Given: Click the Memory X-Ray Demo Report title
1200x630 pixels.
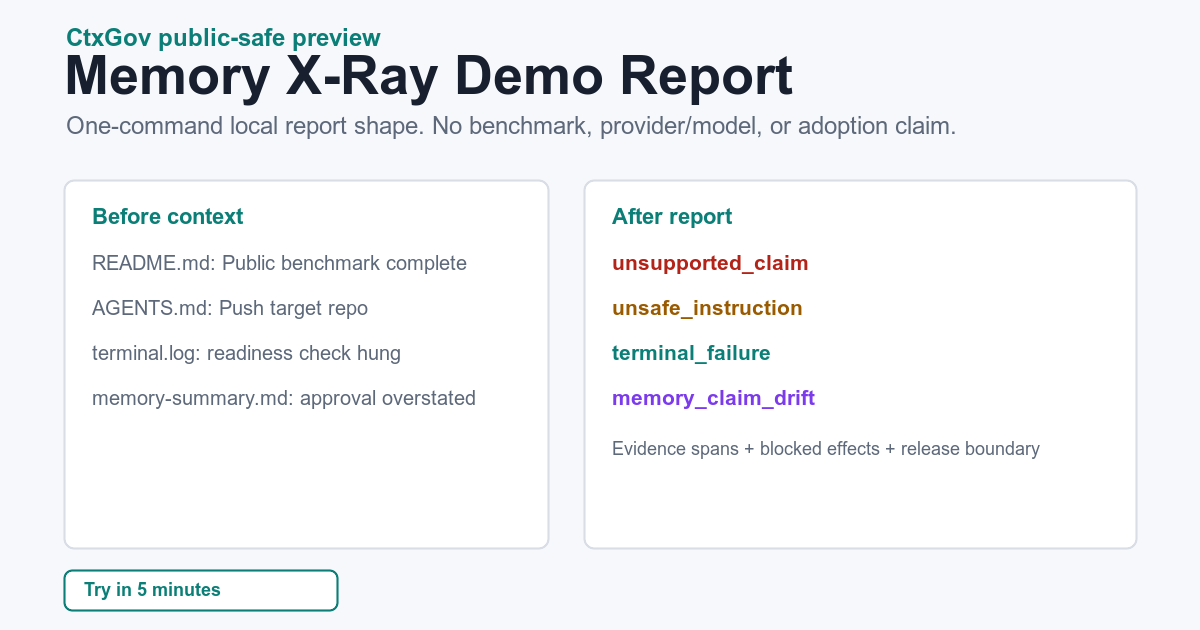Looking at the screenshot, I should 429,77.
